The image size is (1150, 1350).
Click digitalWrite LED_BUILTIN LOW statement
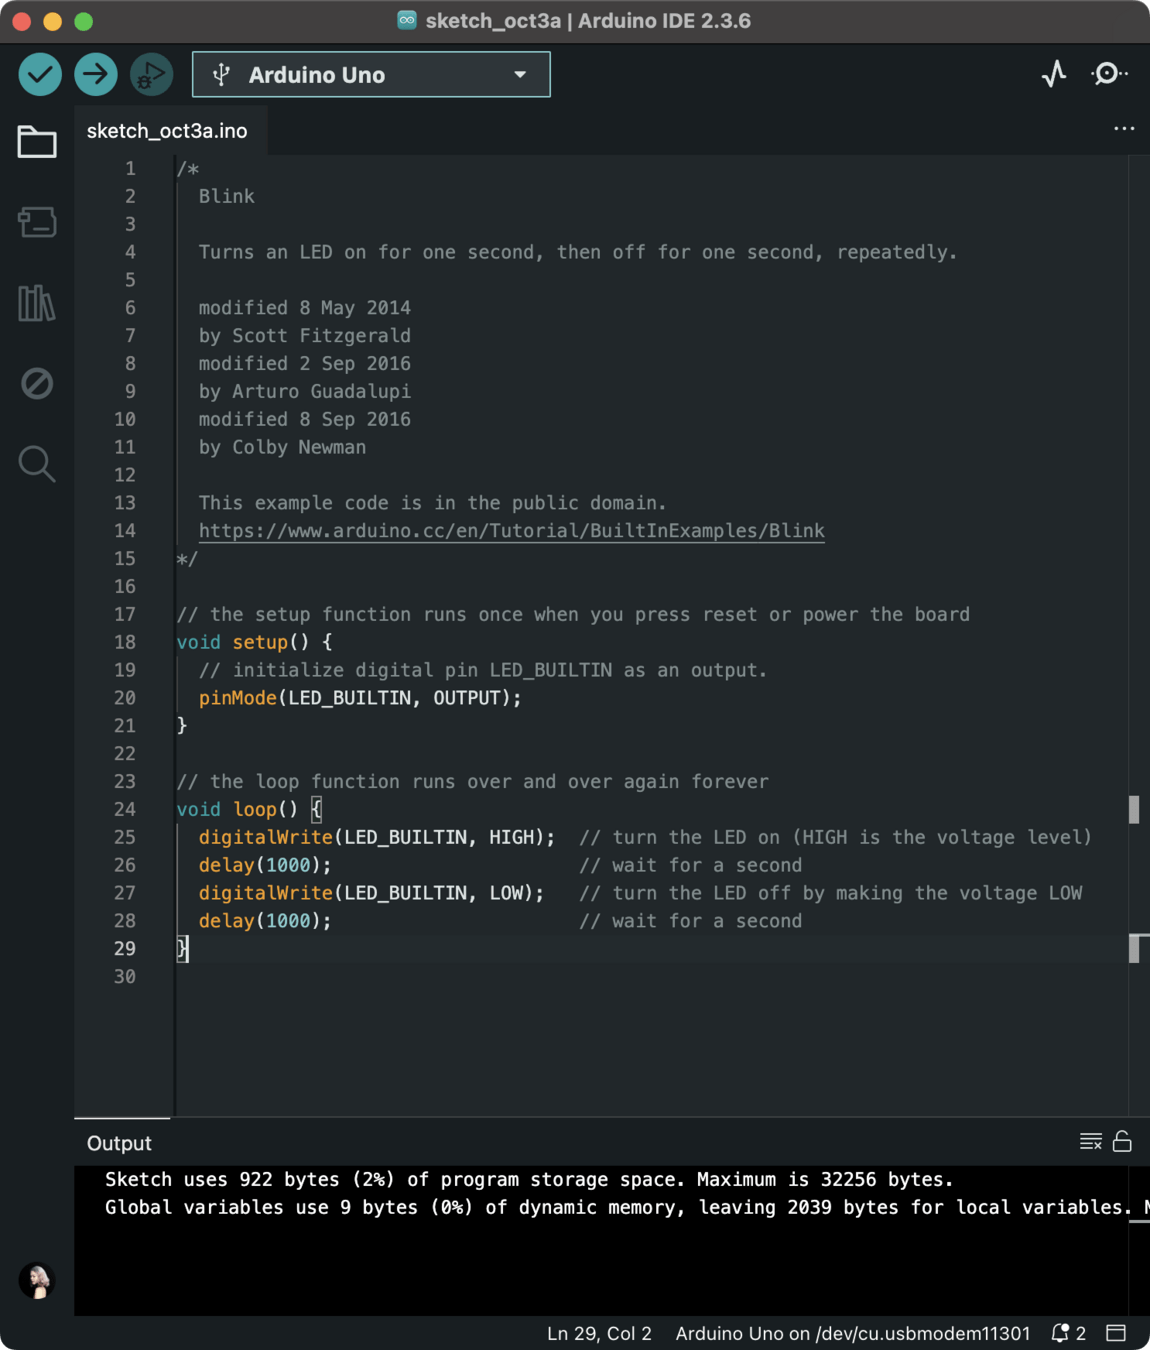(371, 893)
